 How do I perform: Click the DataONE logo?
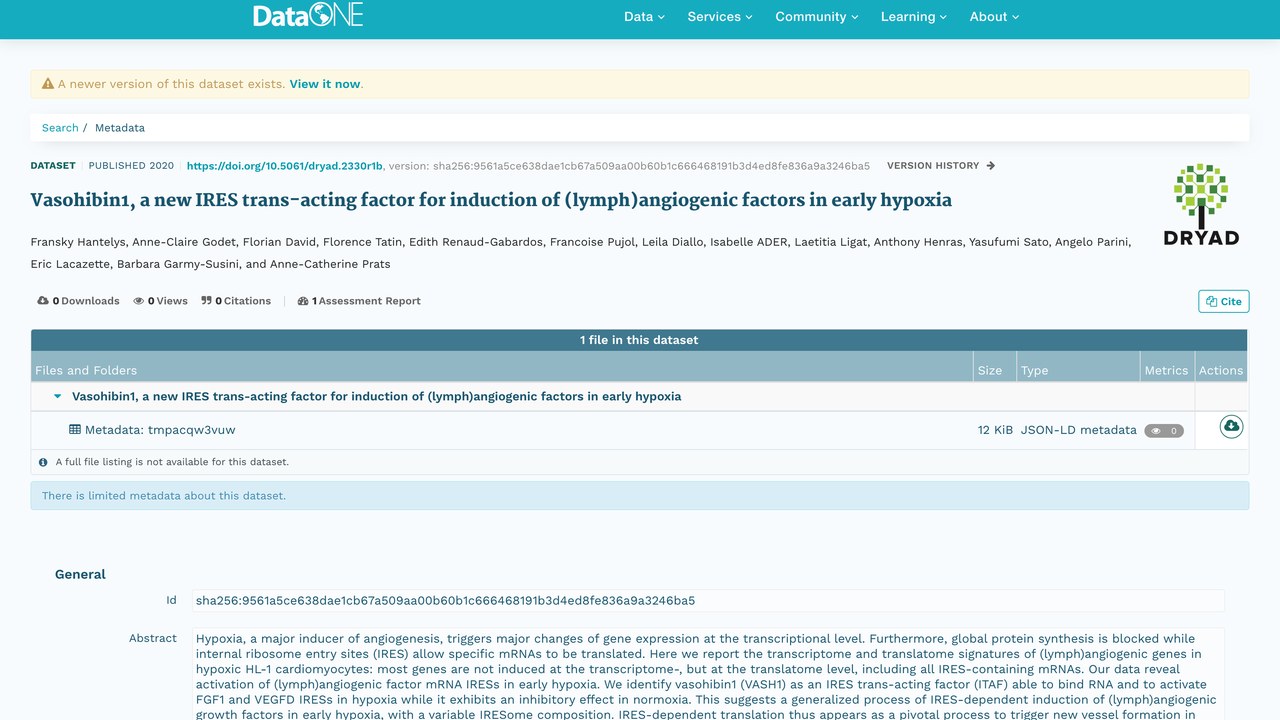pos(308,15)
